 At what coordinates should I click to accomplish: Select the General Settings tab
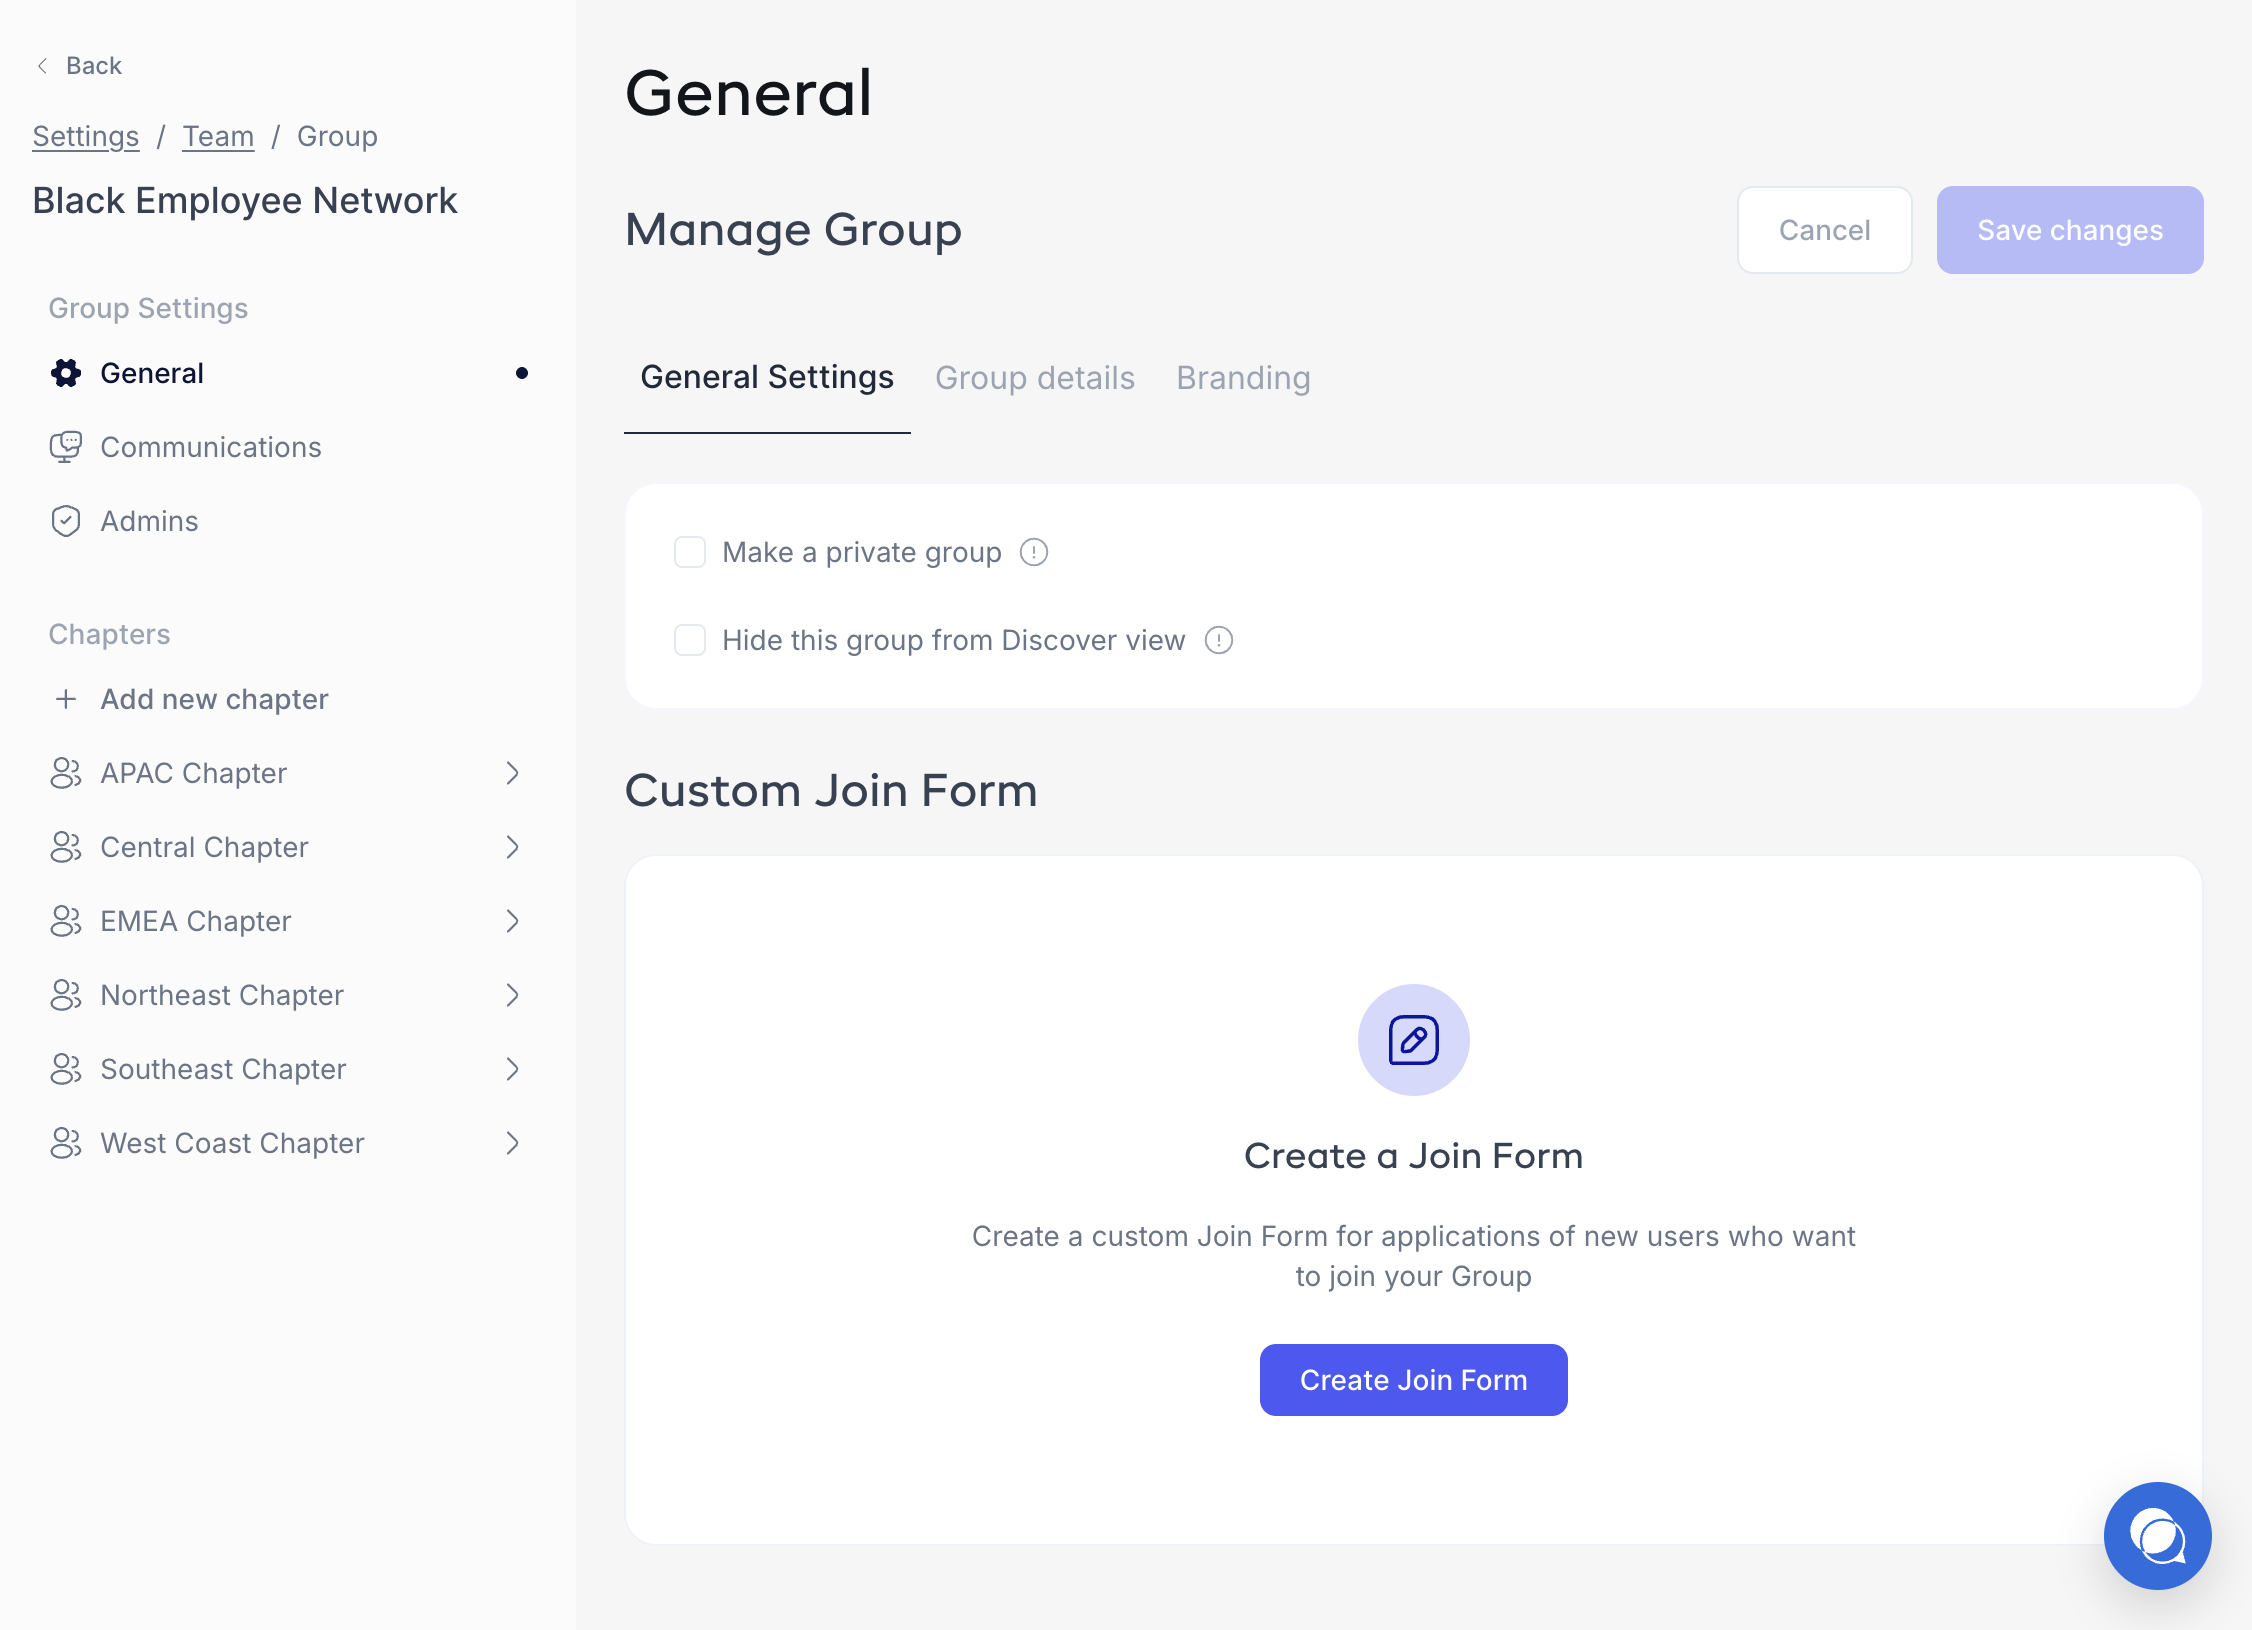tap(767, 378)
